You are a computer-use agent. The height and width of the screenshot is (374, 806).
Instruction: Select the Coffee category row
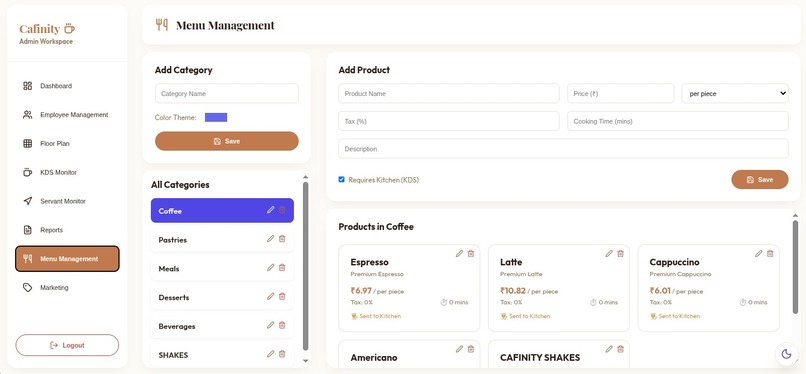[x=222, y=211]
